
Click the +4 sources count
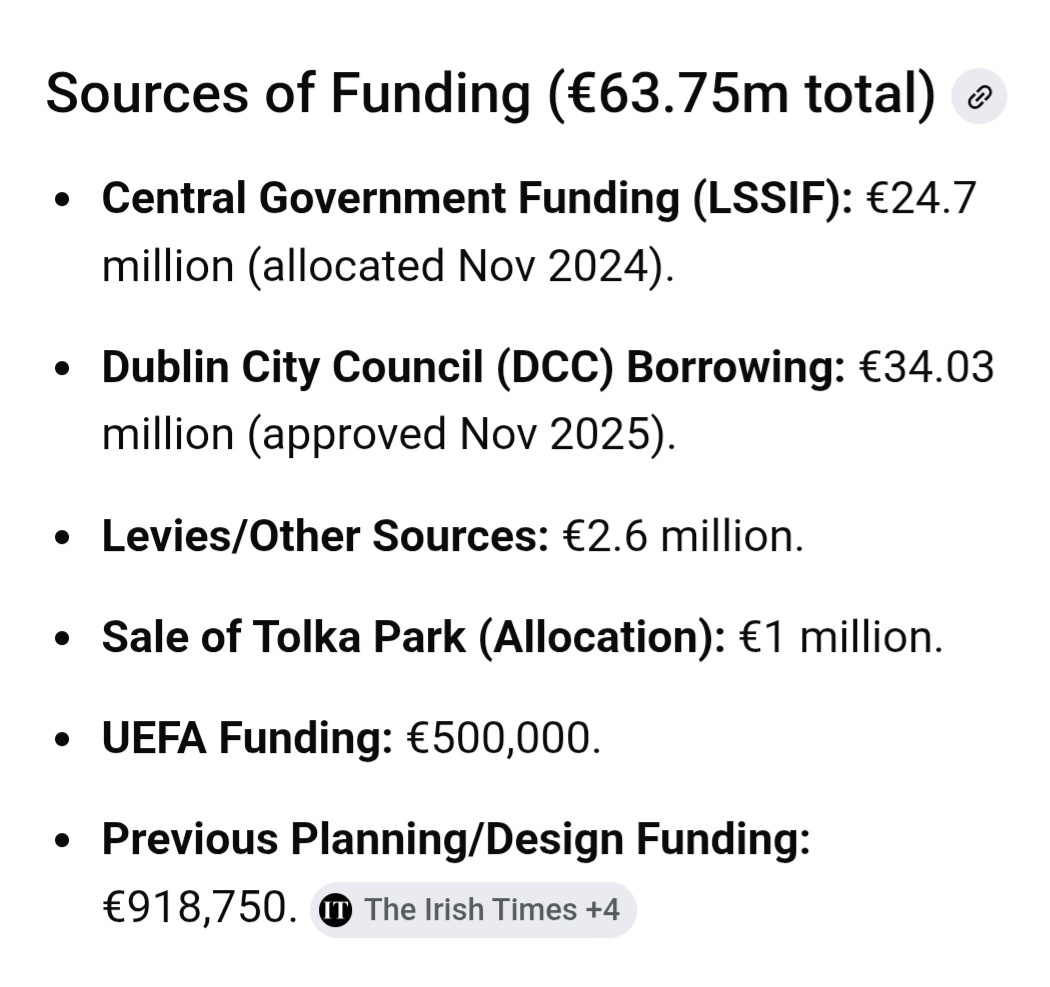point(602,910)
